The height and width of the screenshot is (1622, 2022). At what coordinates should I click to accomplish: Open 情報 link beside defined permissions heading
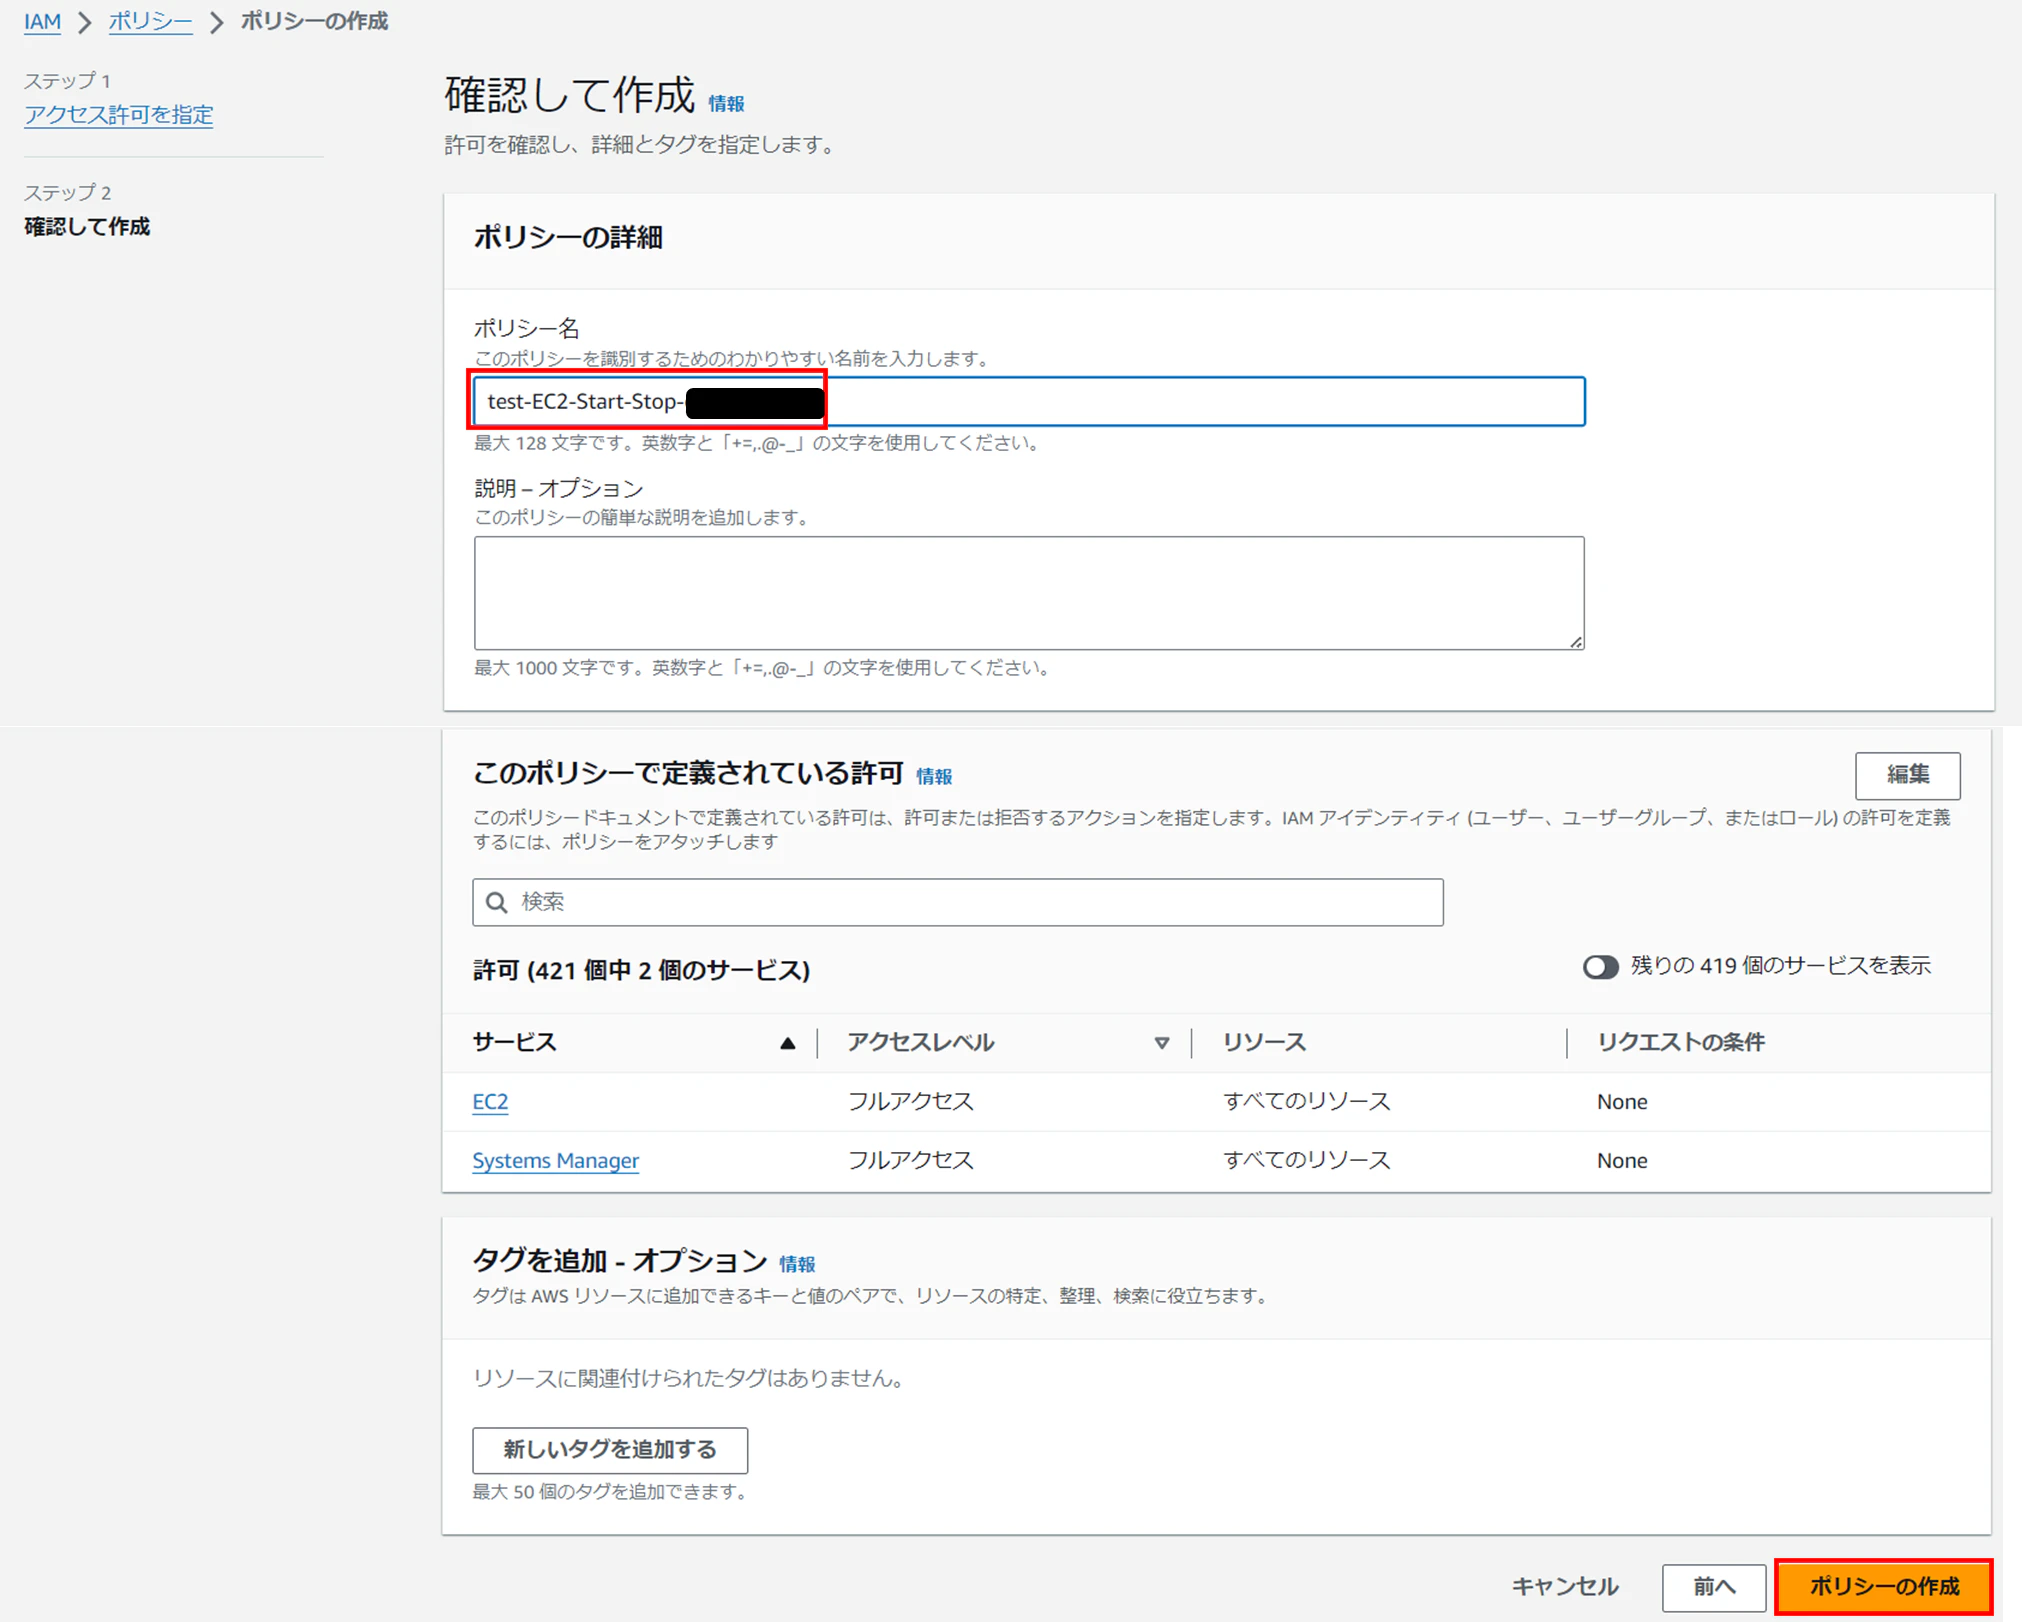click(934, 776)
